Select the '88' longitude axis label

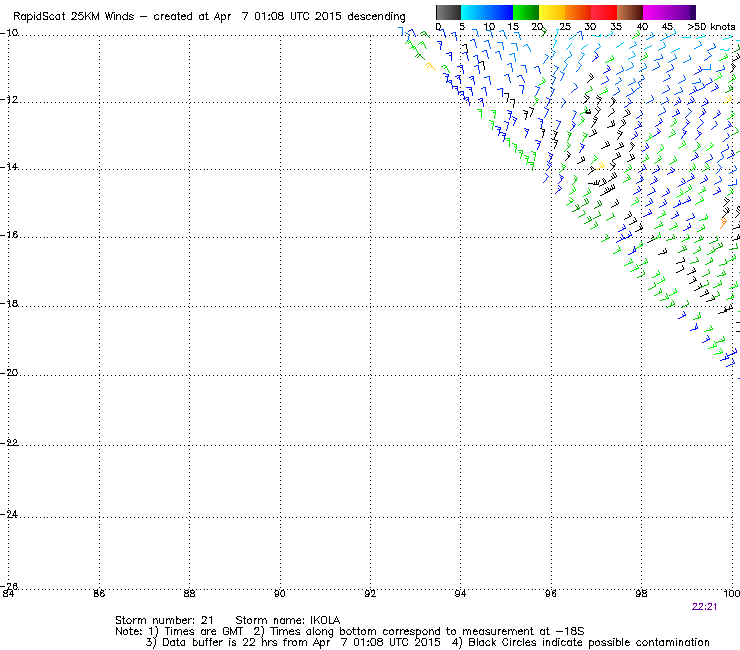(189, 593)
